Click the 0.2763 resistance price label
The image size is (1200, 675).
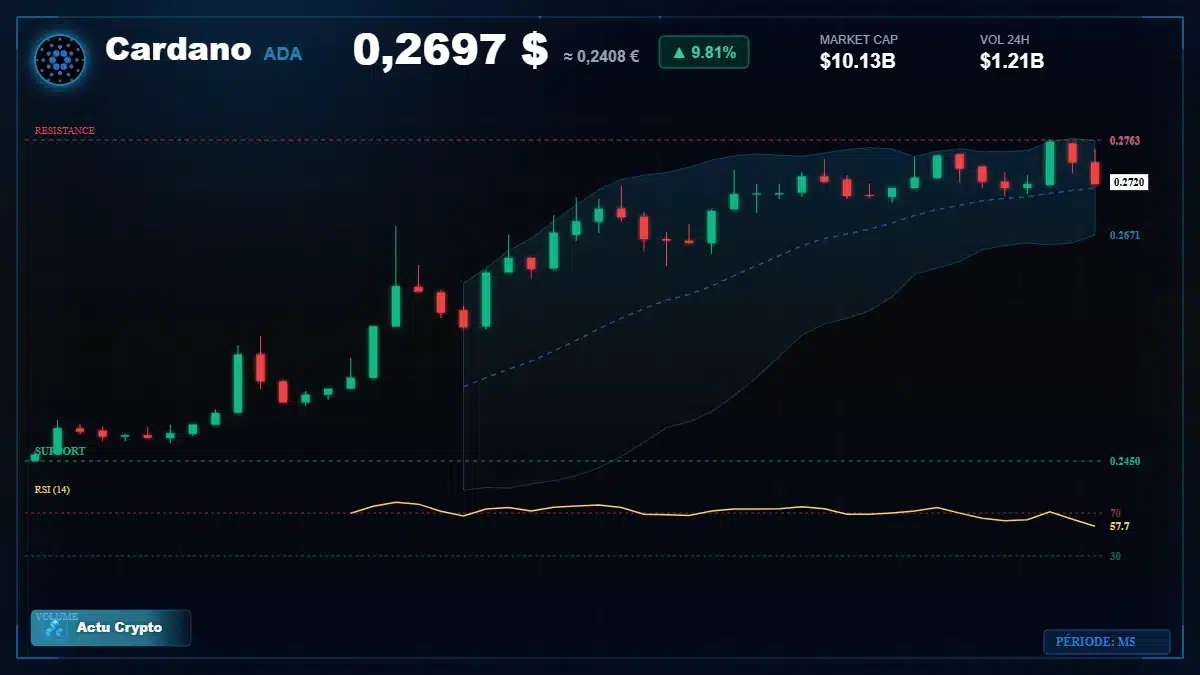point(1125,141)
